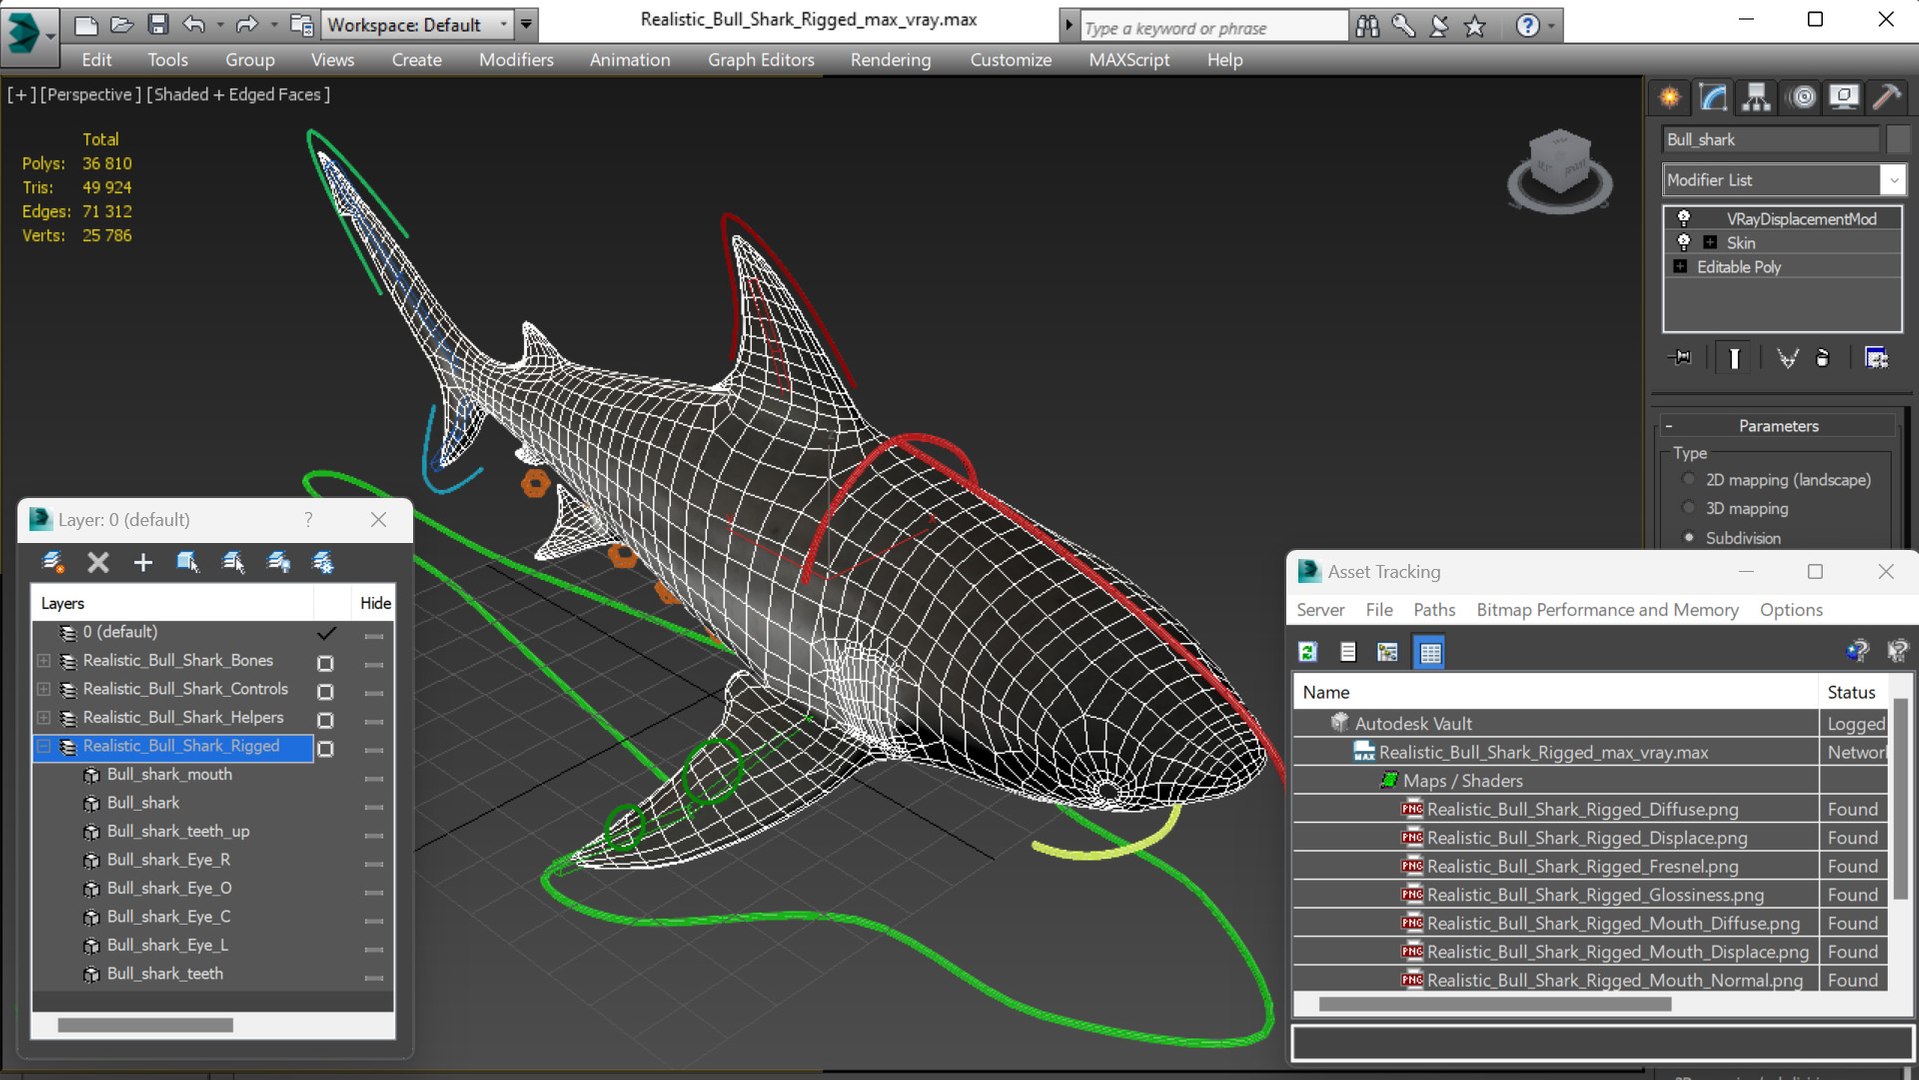
Task: Open the Modify command panel tab
Action: point(1713,97)
